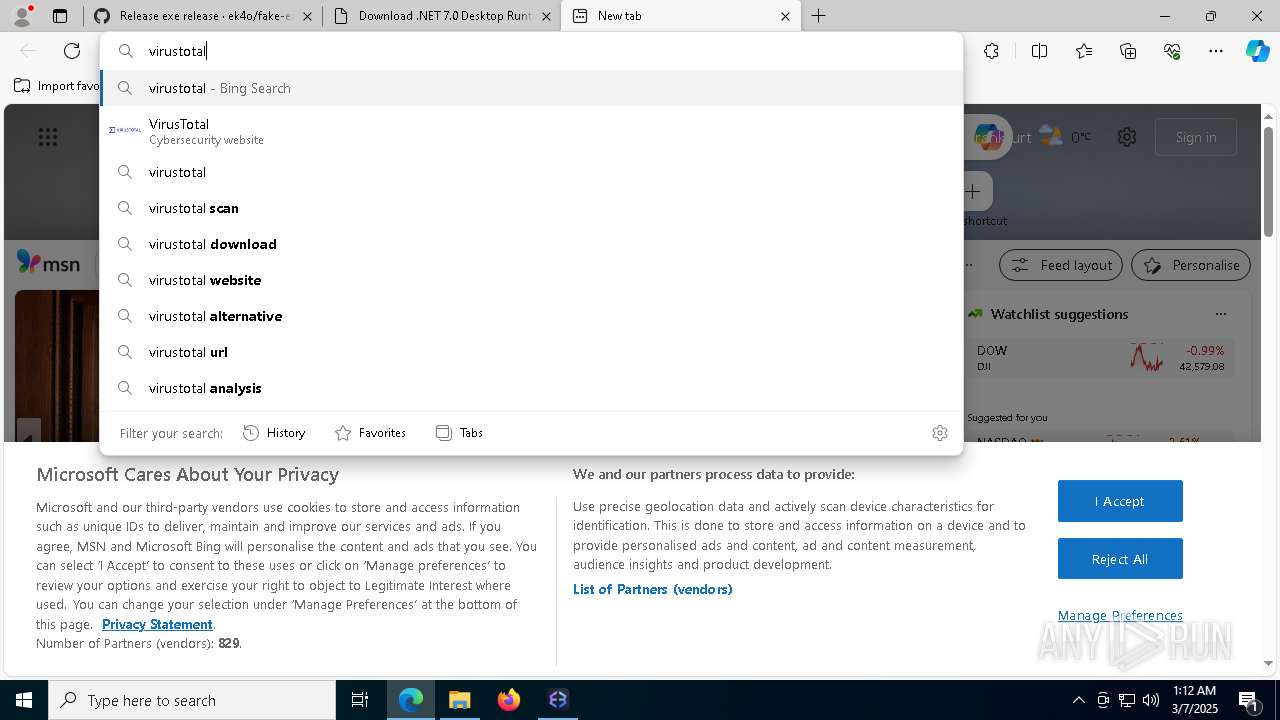Viewport: 1280px width, 720px height.
Task: Open Windows Start menu
Action: pyautogui.click(x=24, y=700)
